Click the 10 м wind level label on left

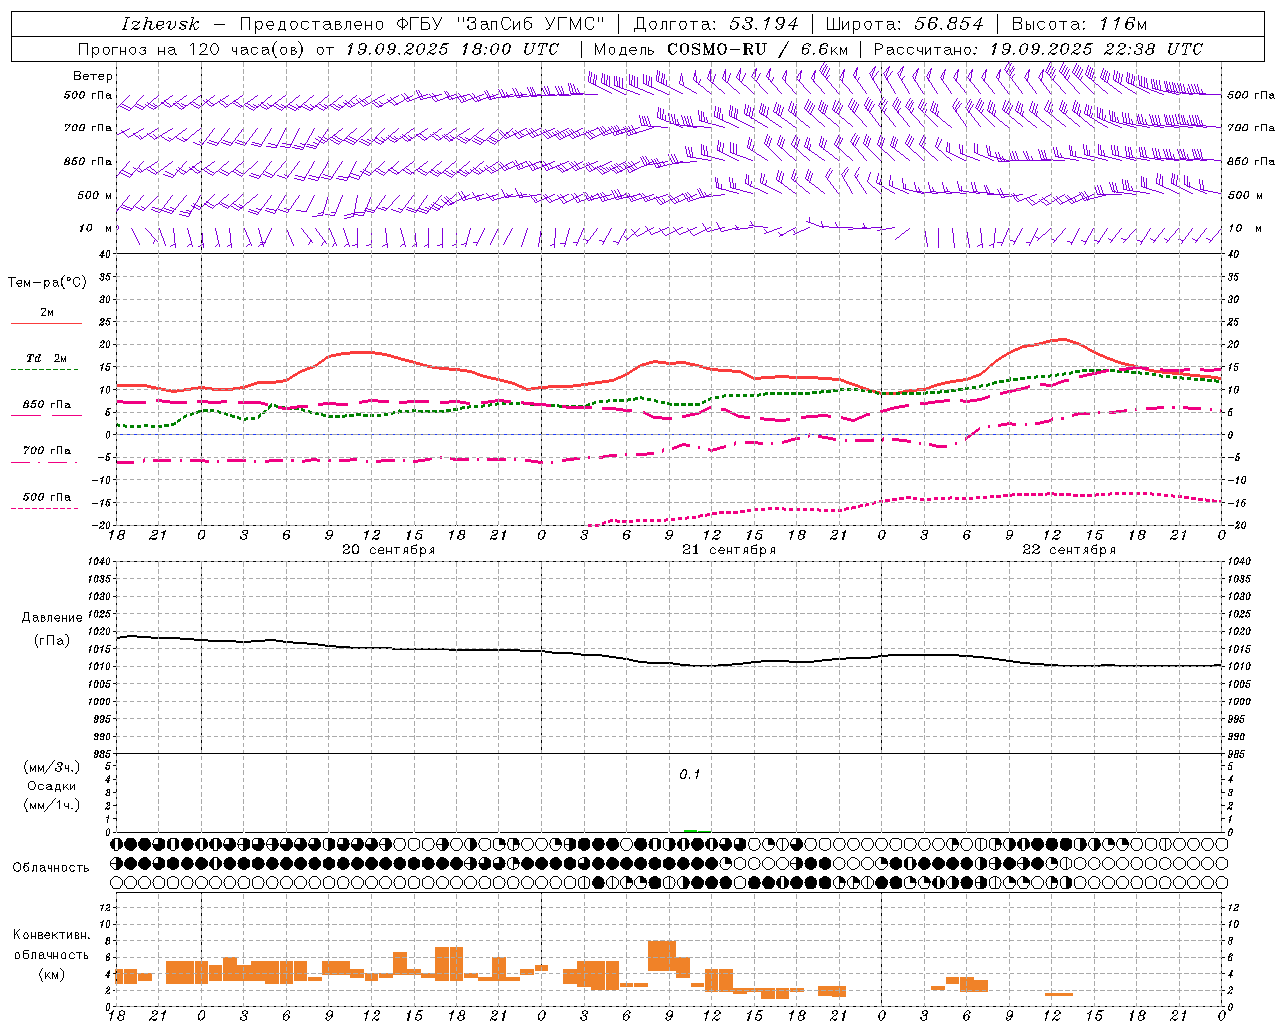pos(96,228)
